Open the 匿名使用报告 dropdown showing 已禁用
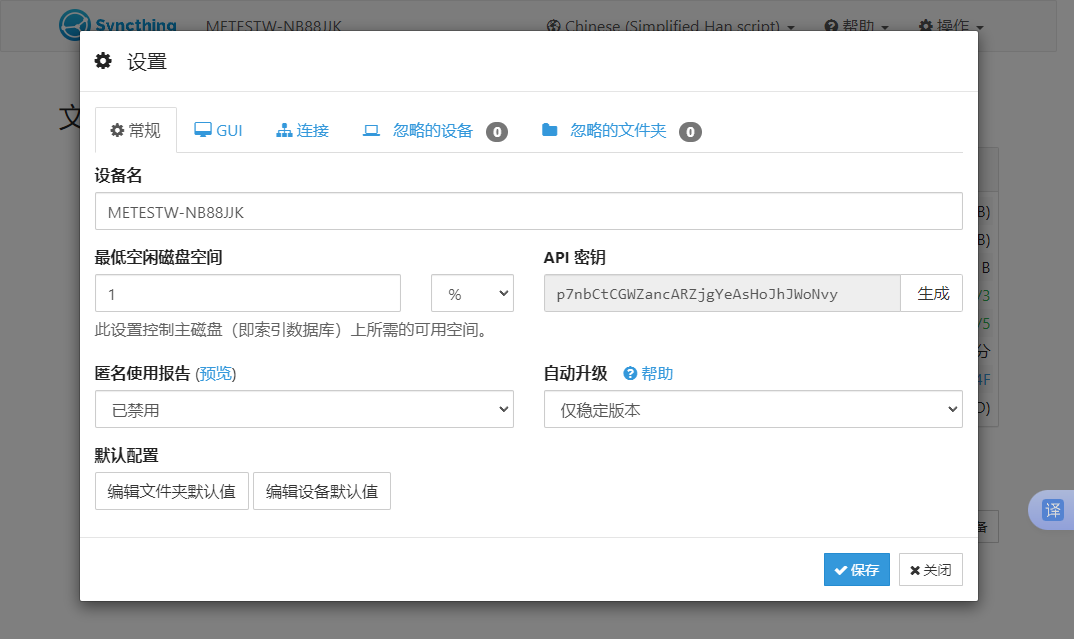The image size is (1074, 639). (303, 409)
